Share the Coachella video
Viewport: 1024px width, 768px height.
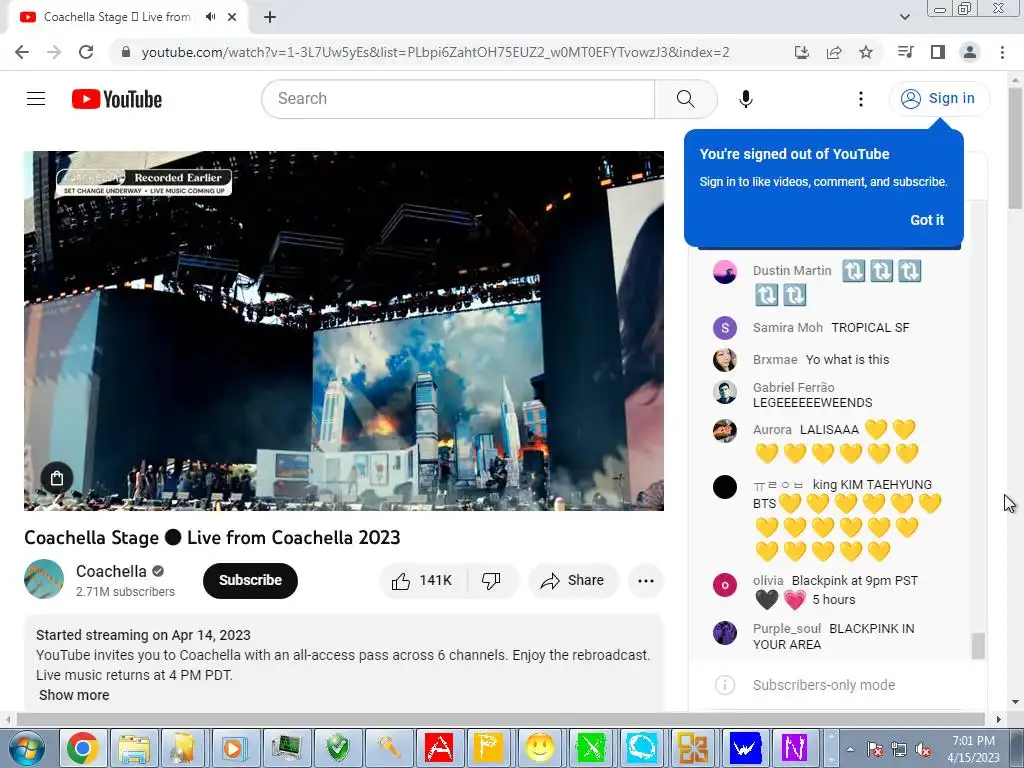click(x=573, y=581)
